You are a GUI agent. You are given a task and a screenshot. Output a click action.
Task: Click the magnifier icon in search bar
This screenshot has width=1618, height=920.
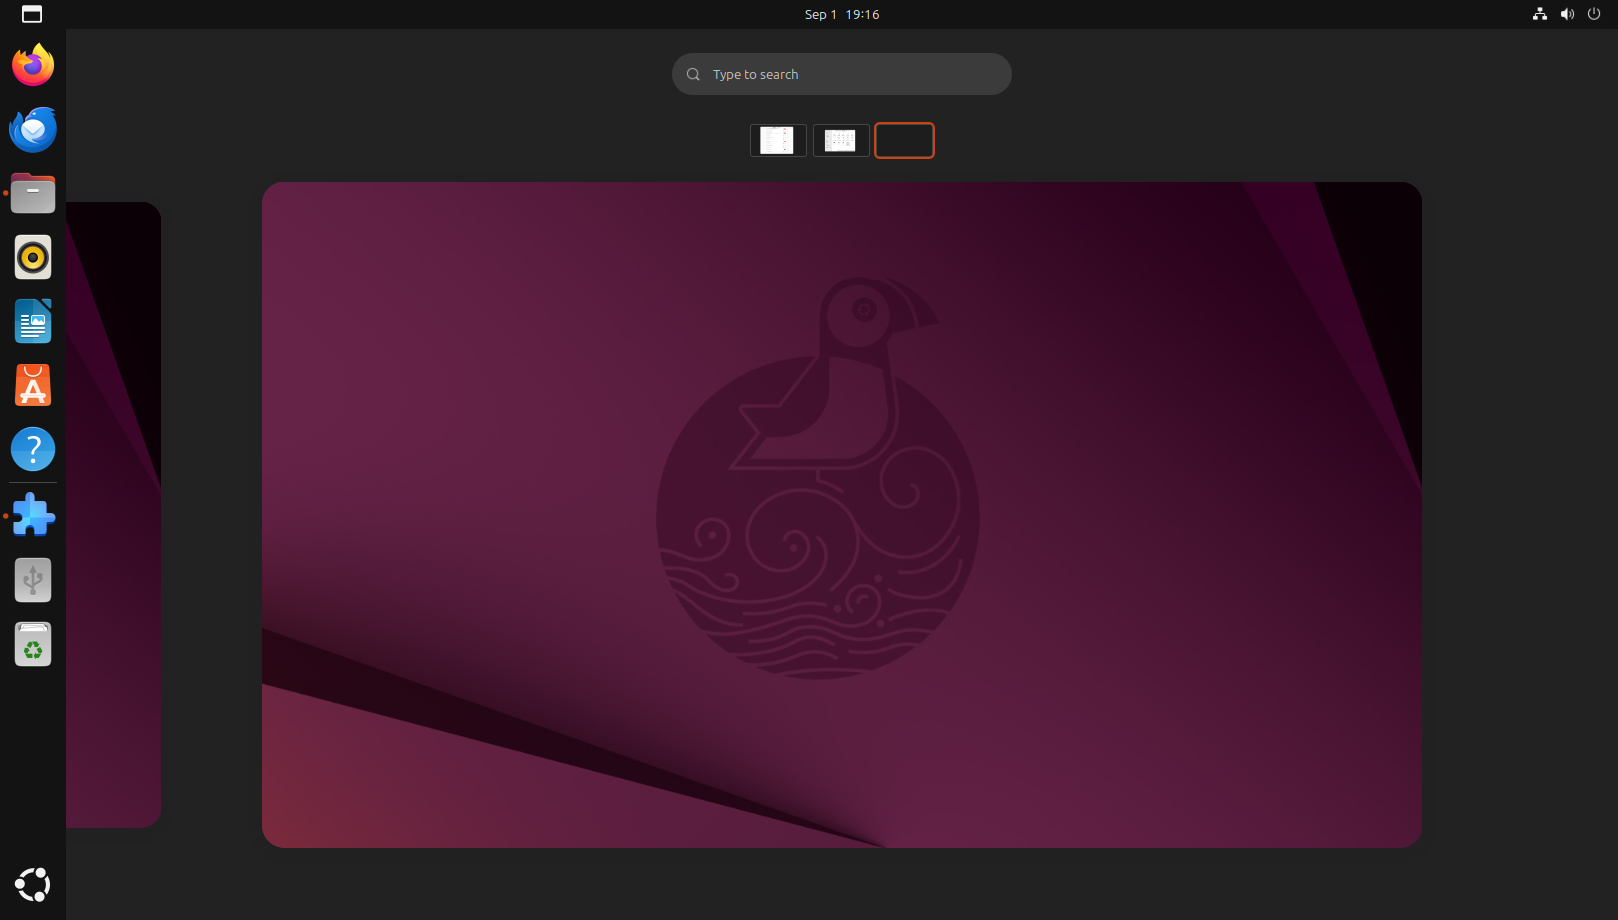693,74
